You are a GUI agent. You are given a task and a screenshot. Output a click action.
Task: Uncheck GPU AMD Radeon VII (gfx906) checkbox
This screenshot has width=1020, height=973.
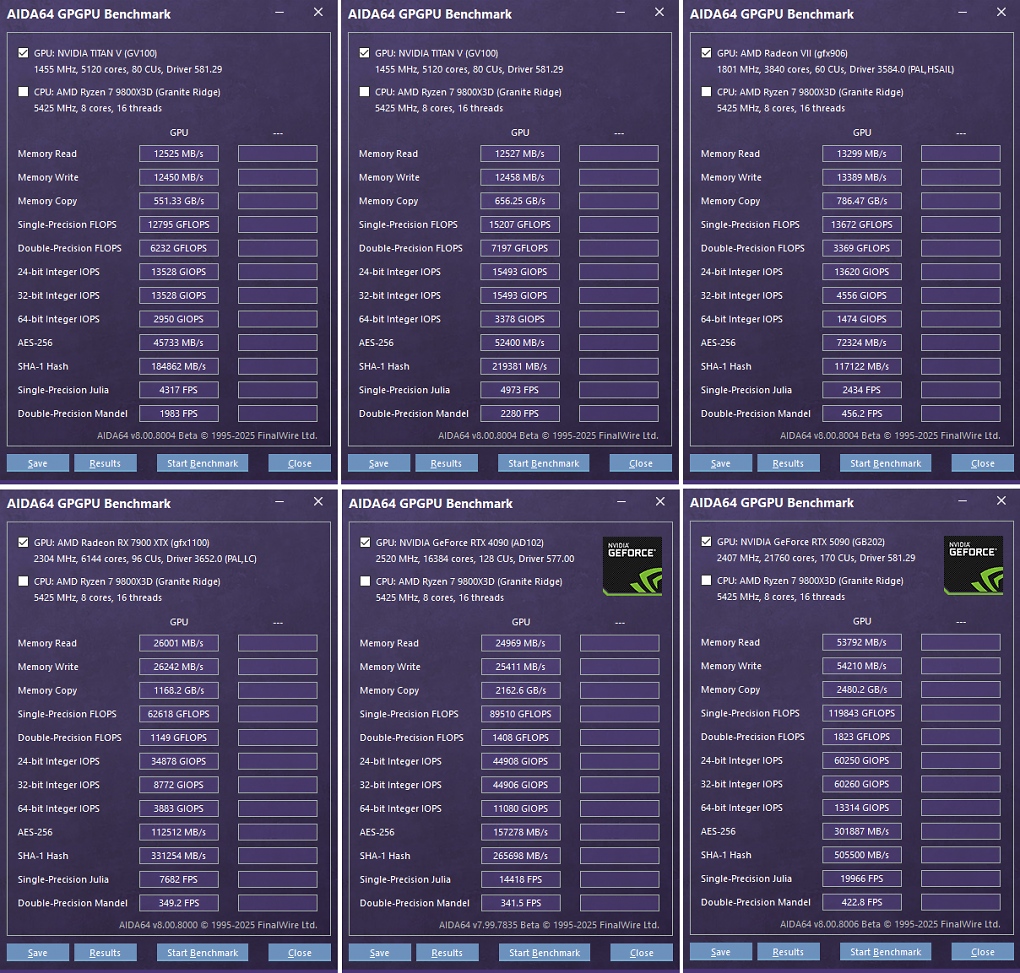tap(706, 53)
